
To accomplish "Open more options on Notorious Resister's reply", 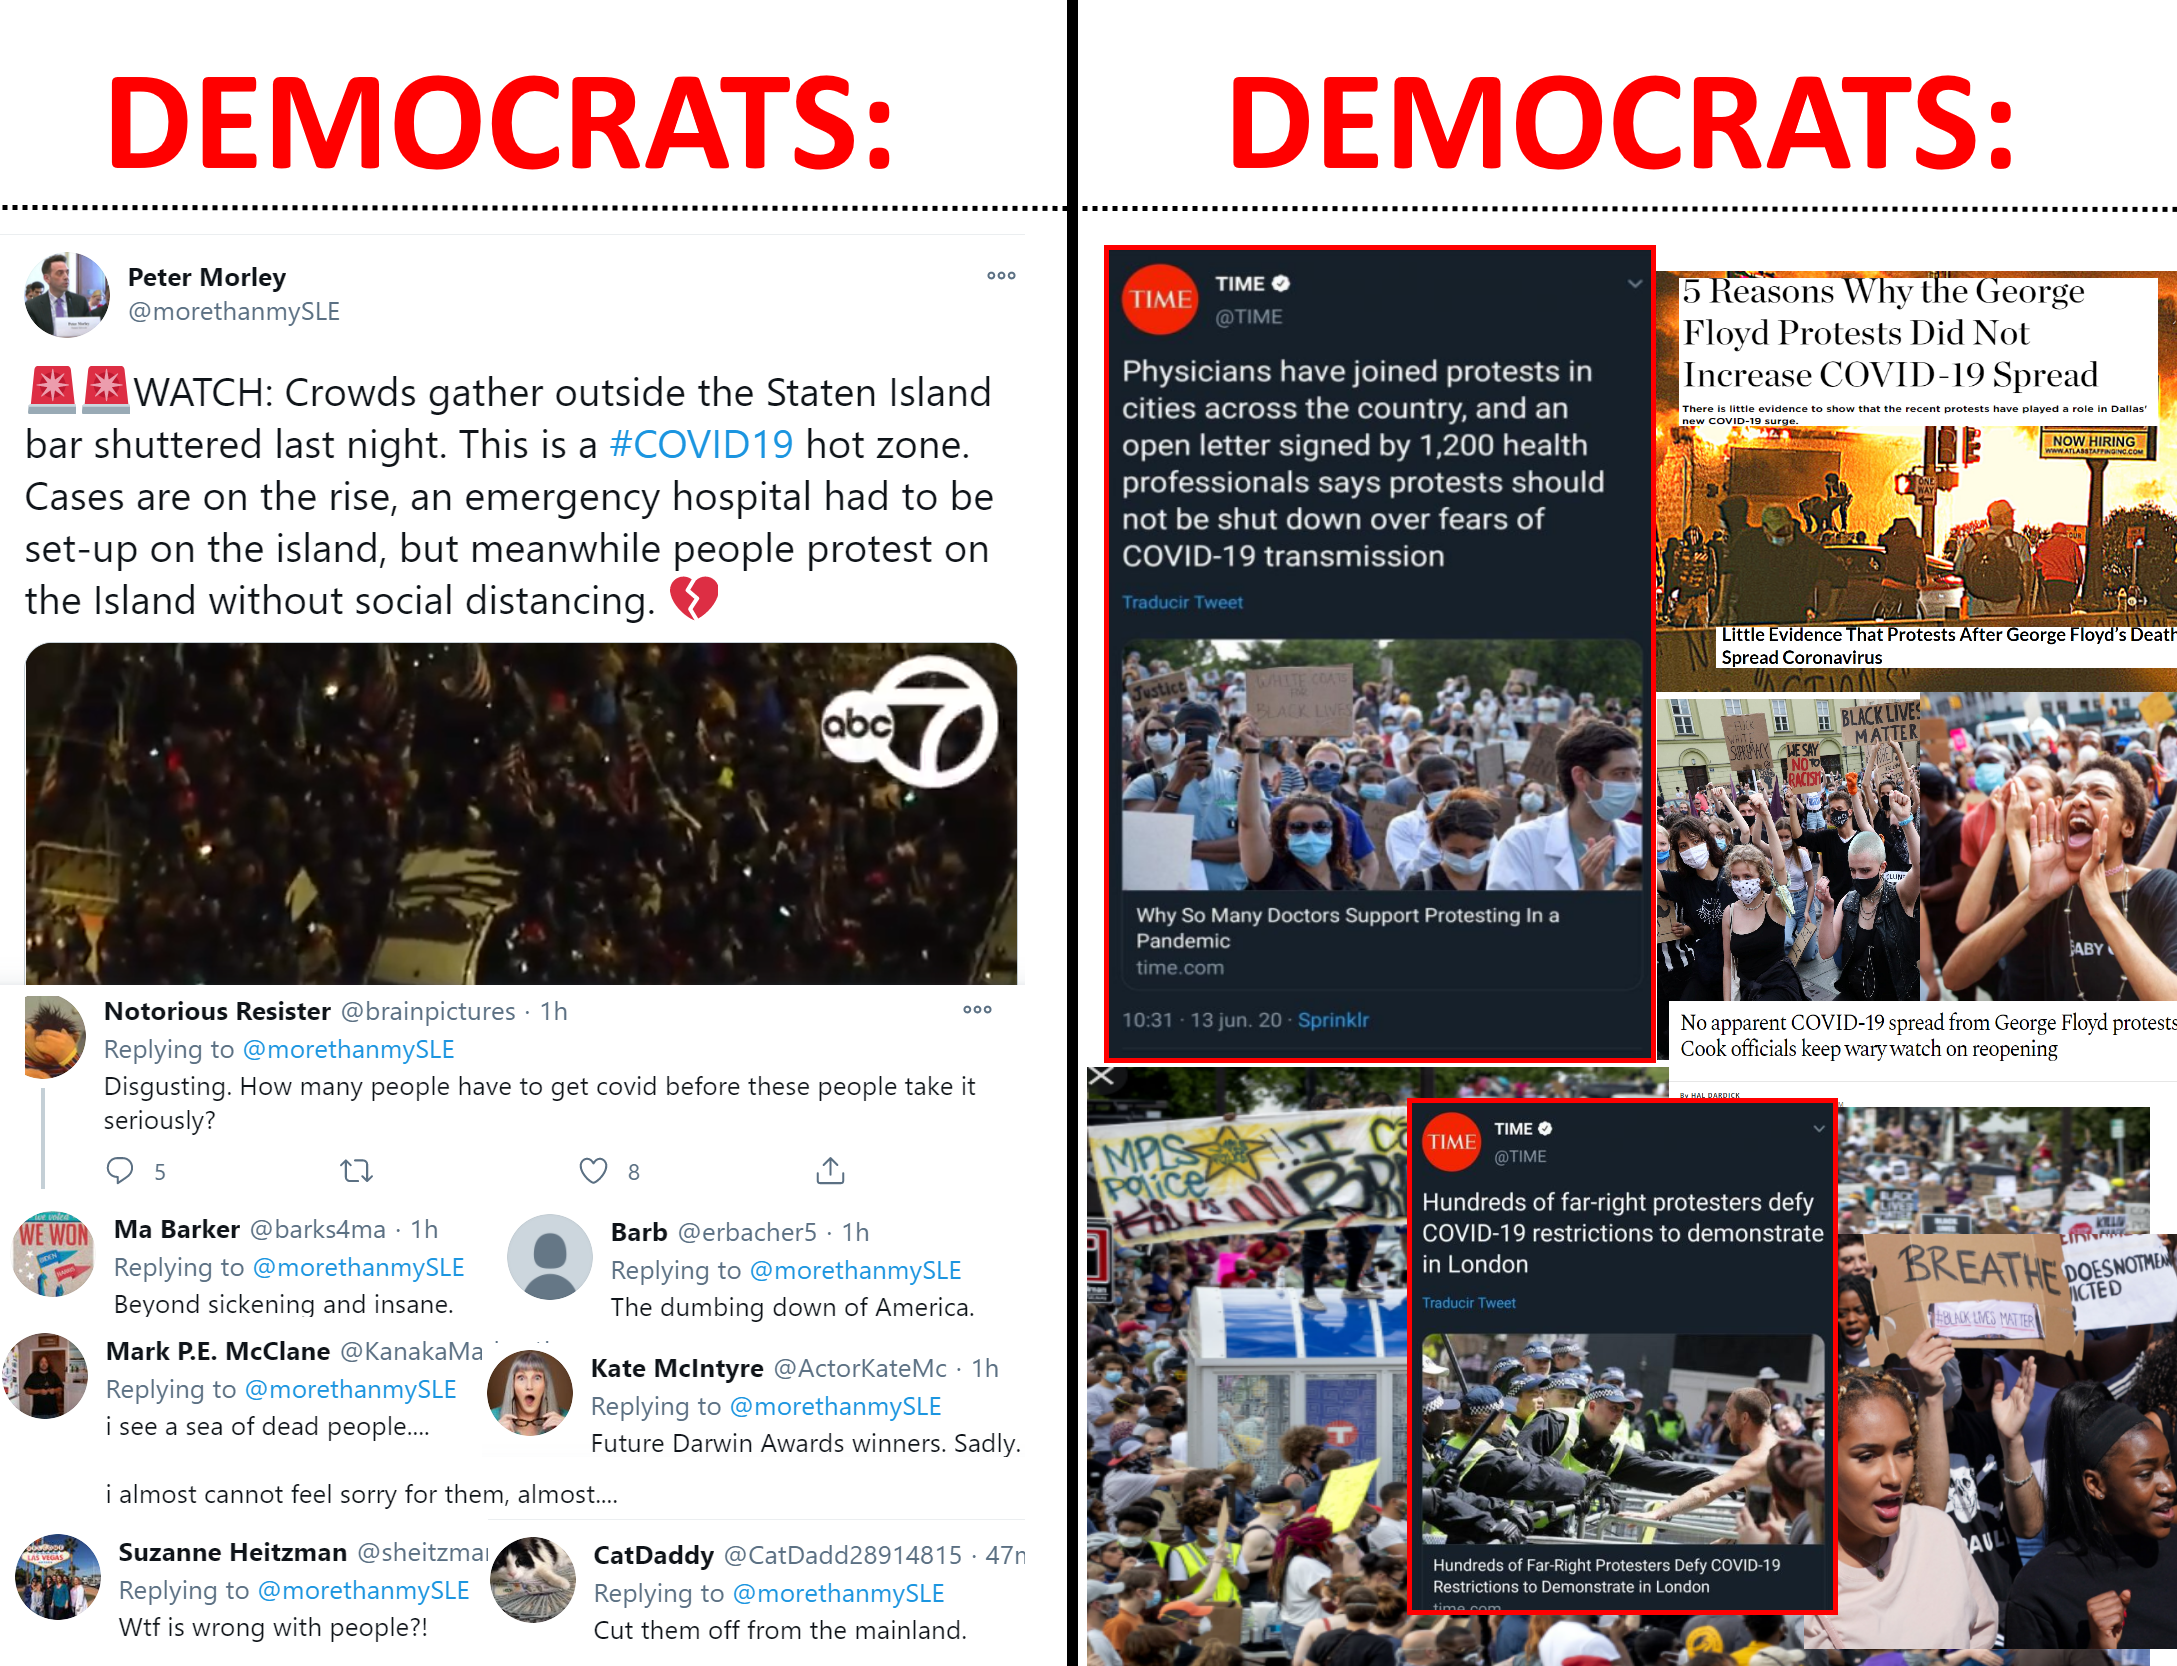I will click(977, 1010).
